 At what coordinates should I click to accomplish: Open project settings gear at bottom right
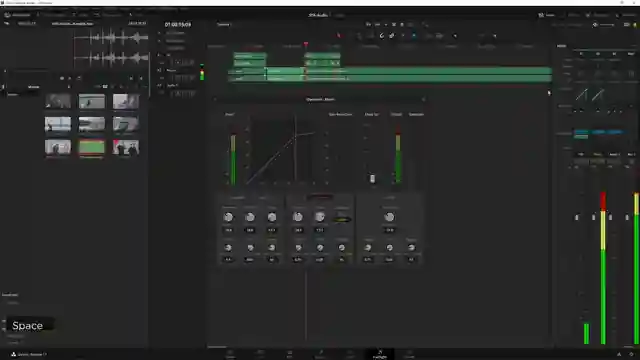coord(631,354)
